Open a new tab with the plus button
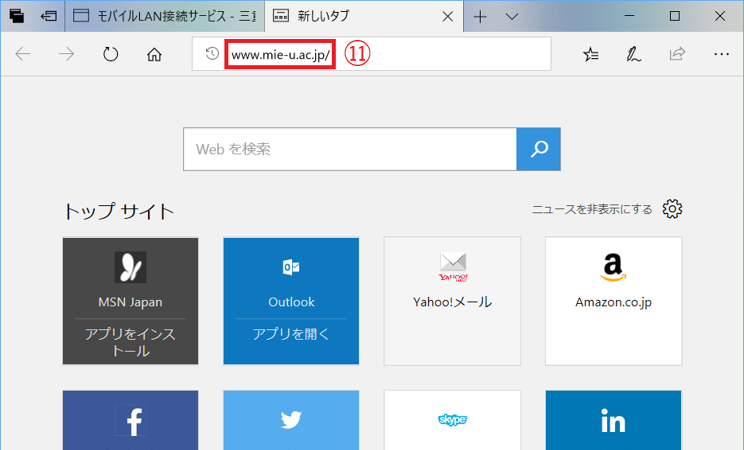This screenshot has width=744, height=450. coord(480,17)
